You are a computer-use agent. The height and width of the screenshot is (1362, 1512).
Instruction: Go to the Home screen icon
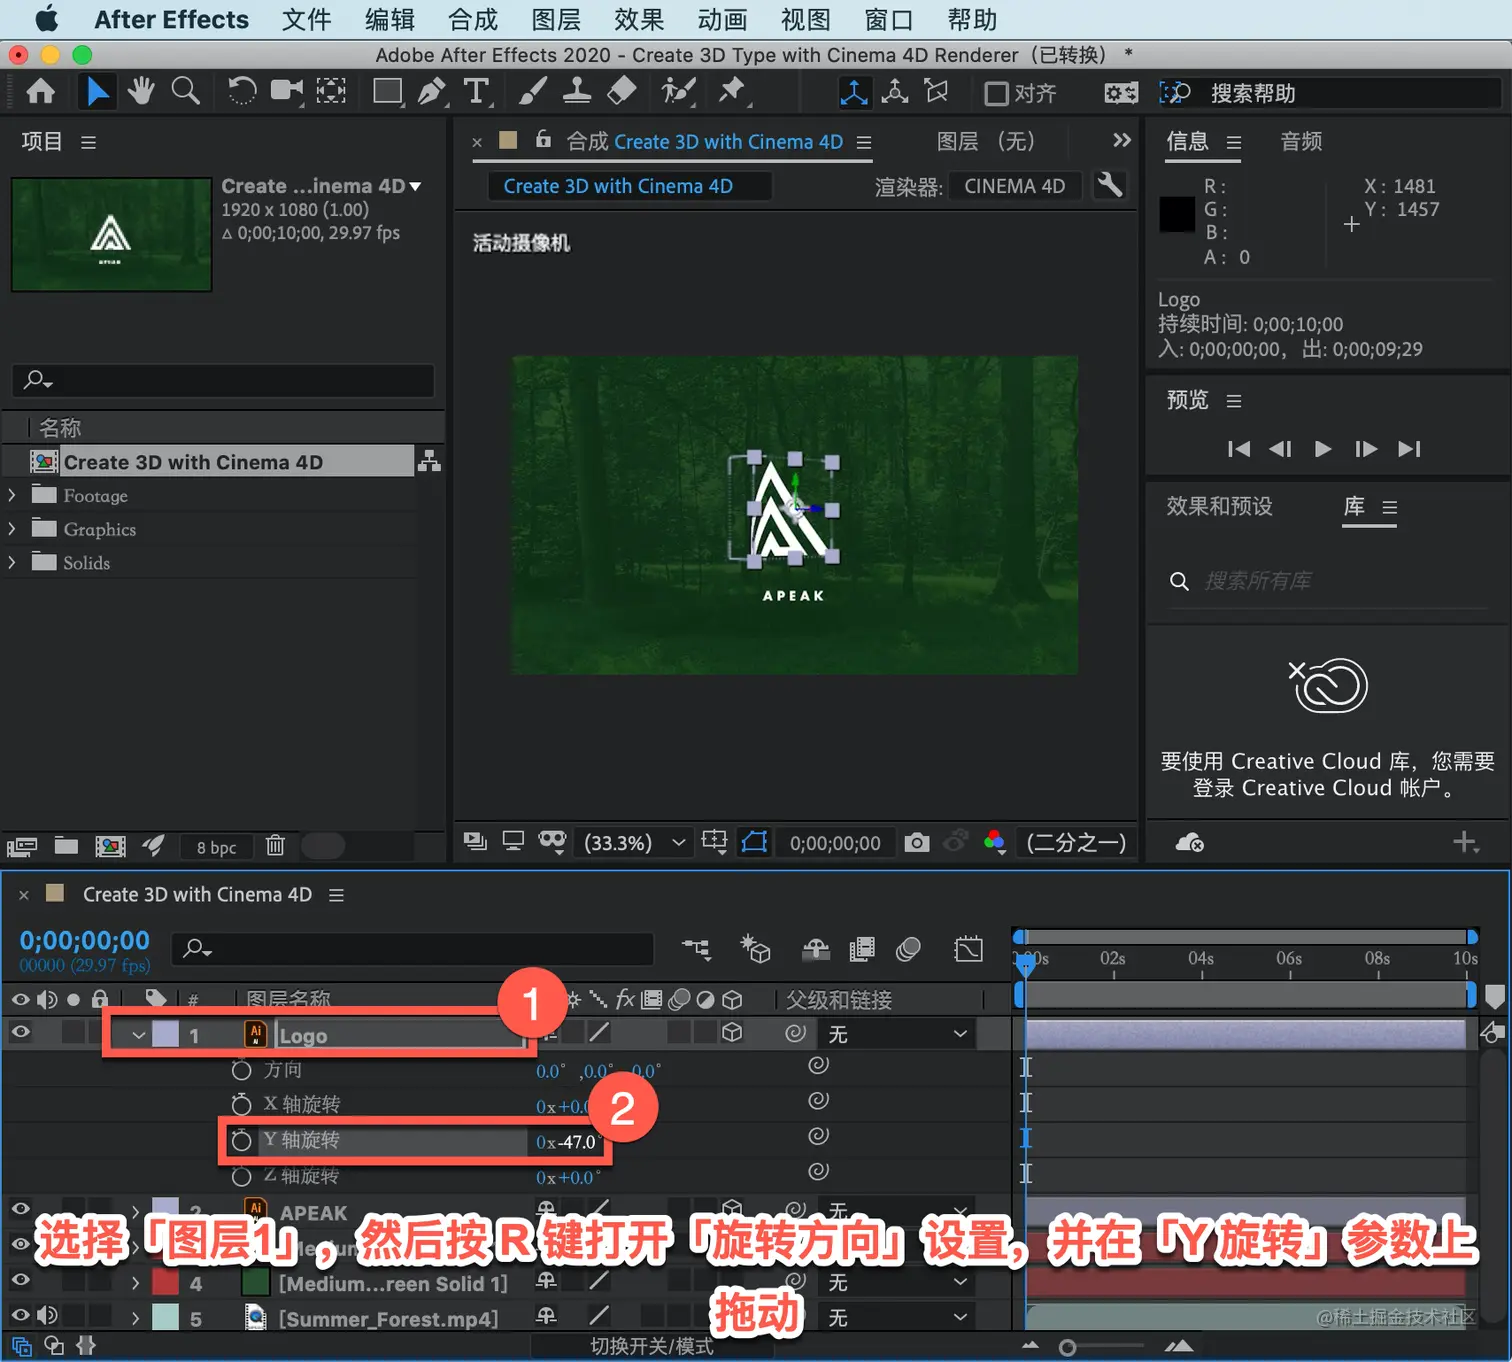pyautogui.click(x=40, y=92)
